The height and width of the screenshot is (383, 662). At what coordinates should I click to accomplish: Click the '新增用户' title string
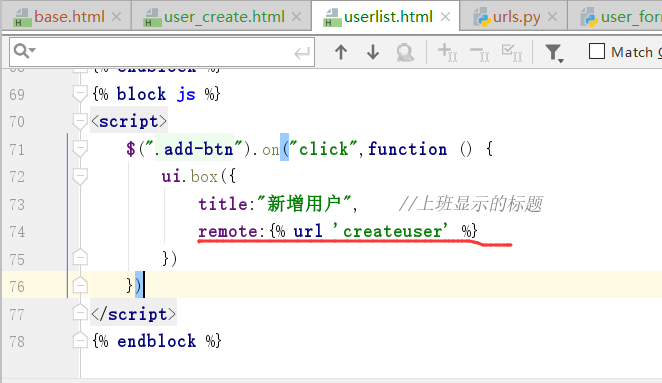pyautogui.click(x=304, y=204)
